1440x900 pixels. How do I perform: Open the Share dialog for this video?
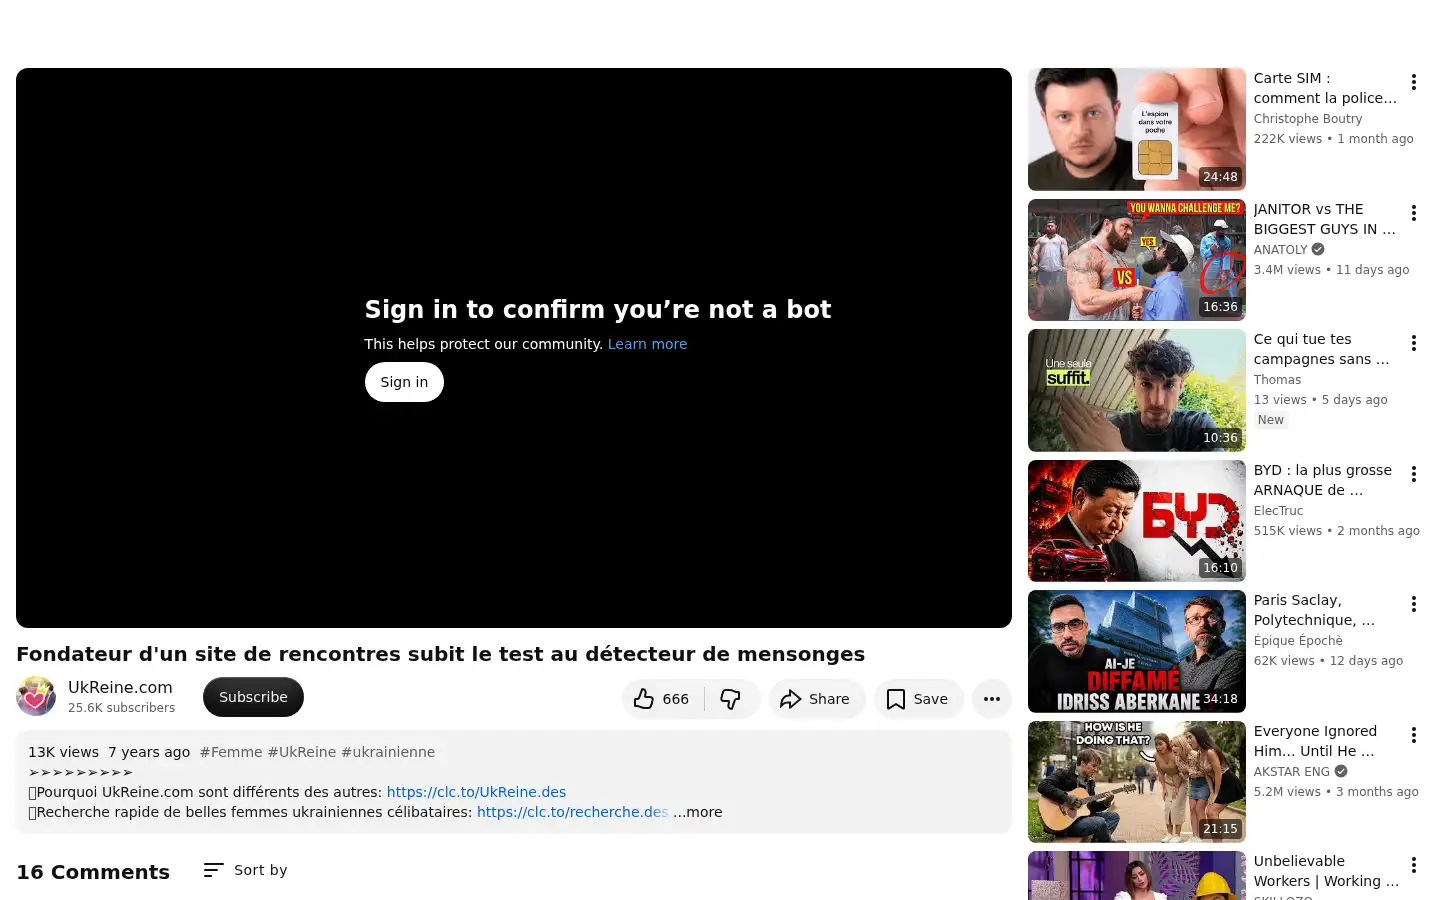click(x=816, y=699)
